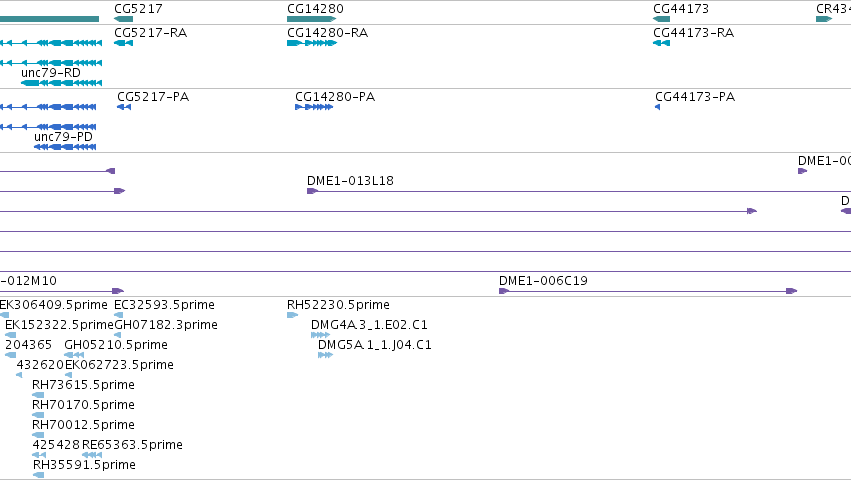851x480 pixels.
Task: Select the EK062723.5prime EST label
Action: [x=119, y=365]
